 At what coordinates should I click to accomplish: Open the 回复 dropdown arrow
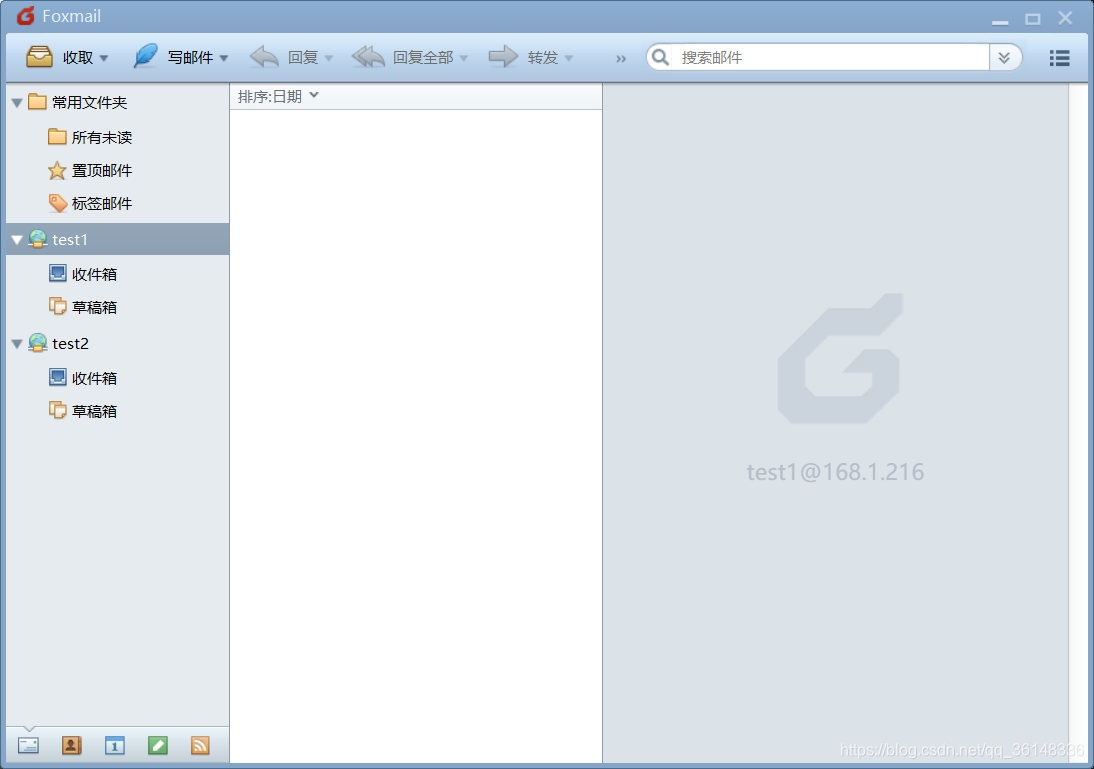click(329, 58)
